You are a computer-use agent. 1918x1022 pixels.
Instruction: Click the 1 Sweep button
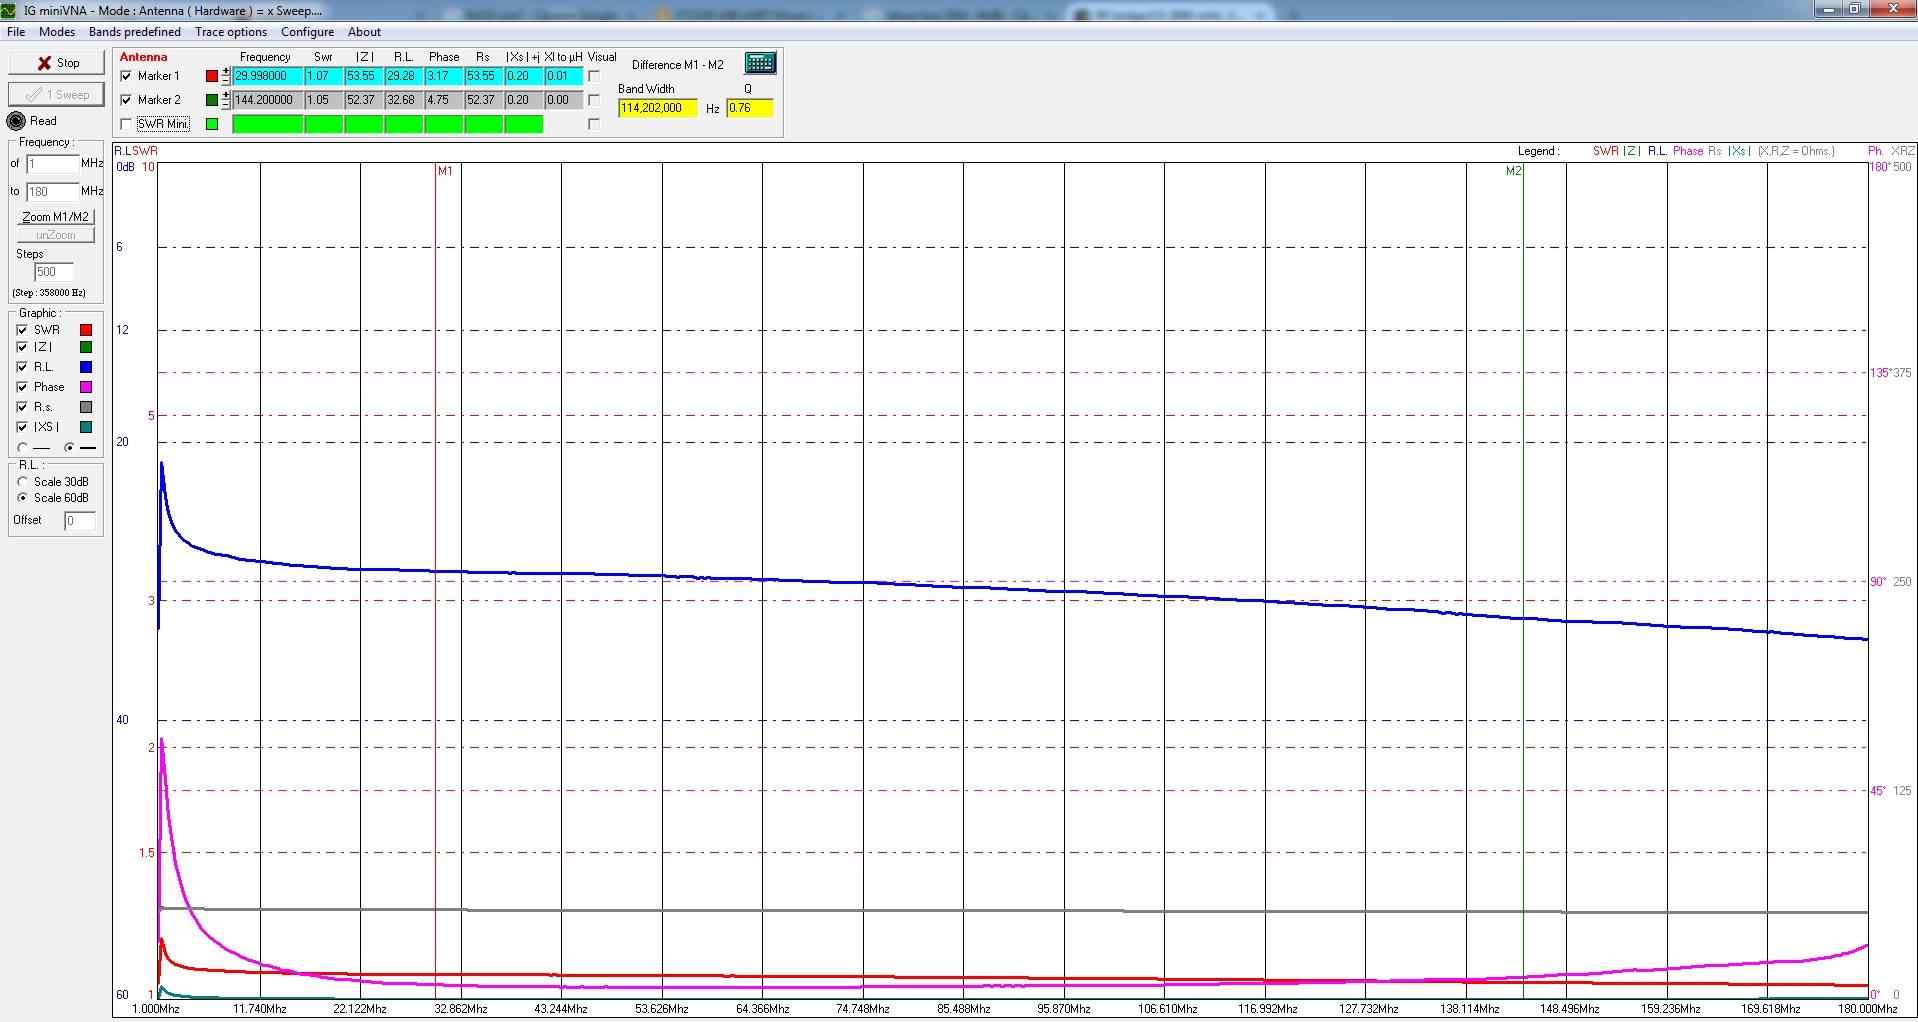(56, 94)
